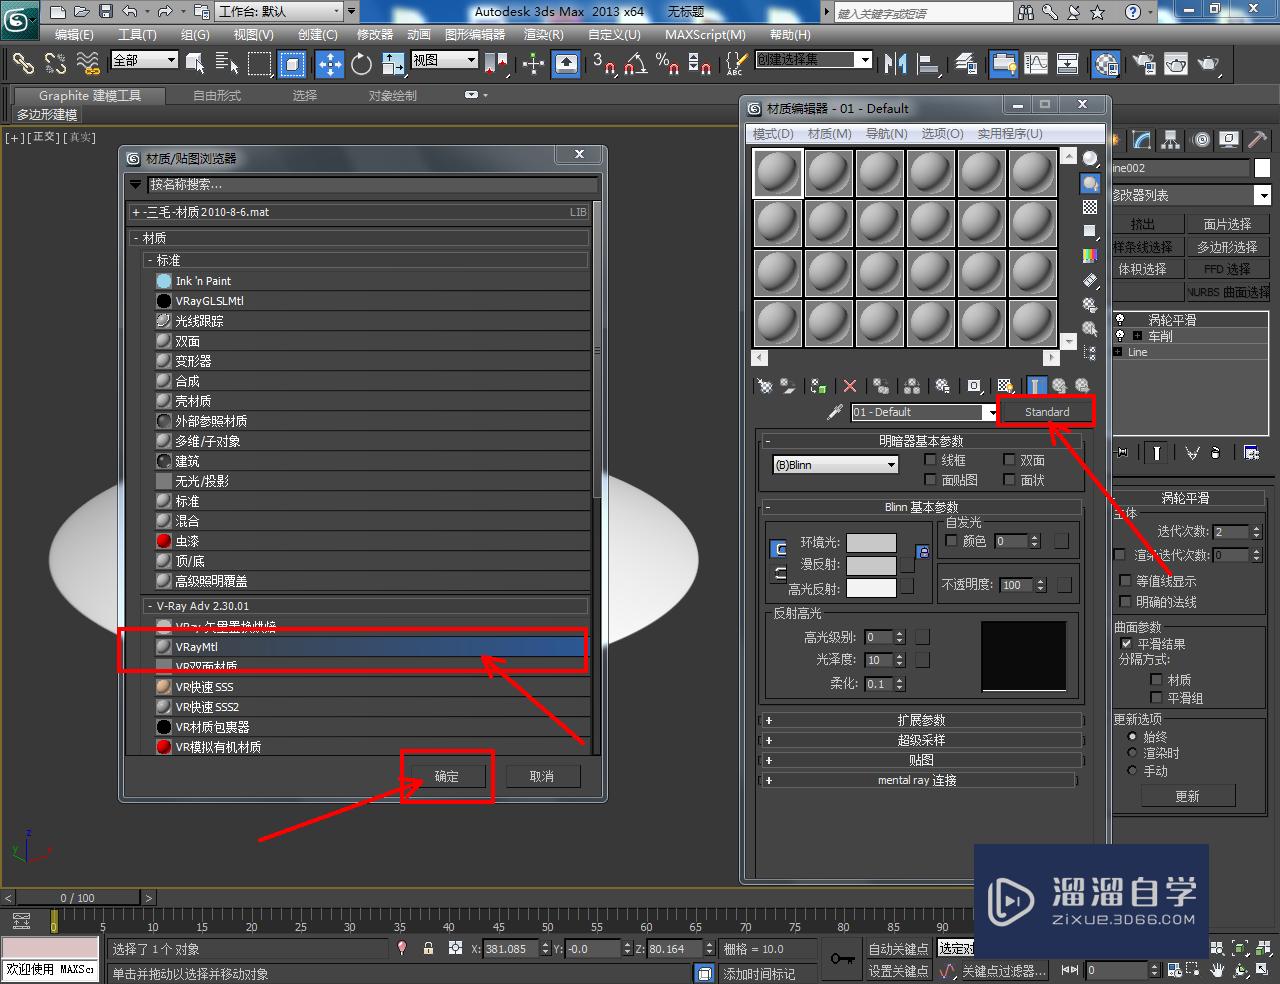The image size is (1280, 984).
Task: Enable the 明确的法线 checkbox
Action: coord(1126,602)
